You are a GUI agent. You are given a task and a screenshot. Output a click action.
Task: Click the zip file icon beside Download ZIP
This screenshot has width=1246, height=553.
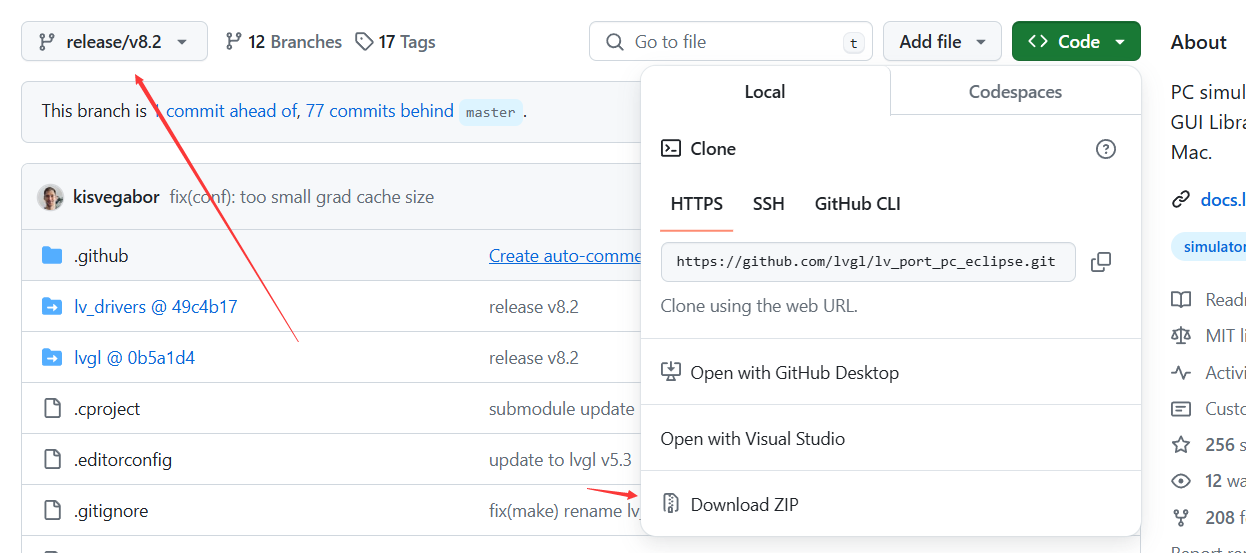tap(671, 504)
